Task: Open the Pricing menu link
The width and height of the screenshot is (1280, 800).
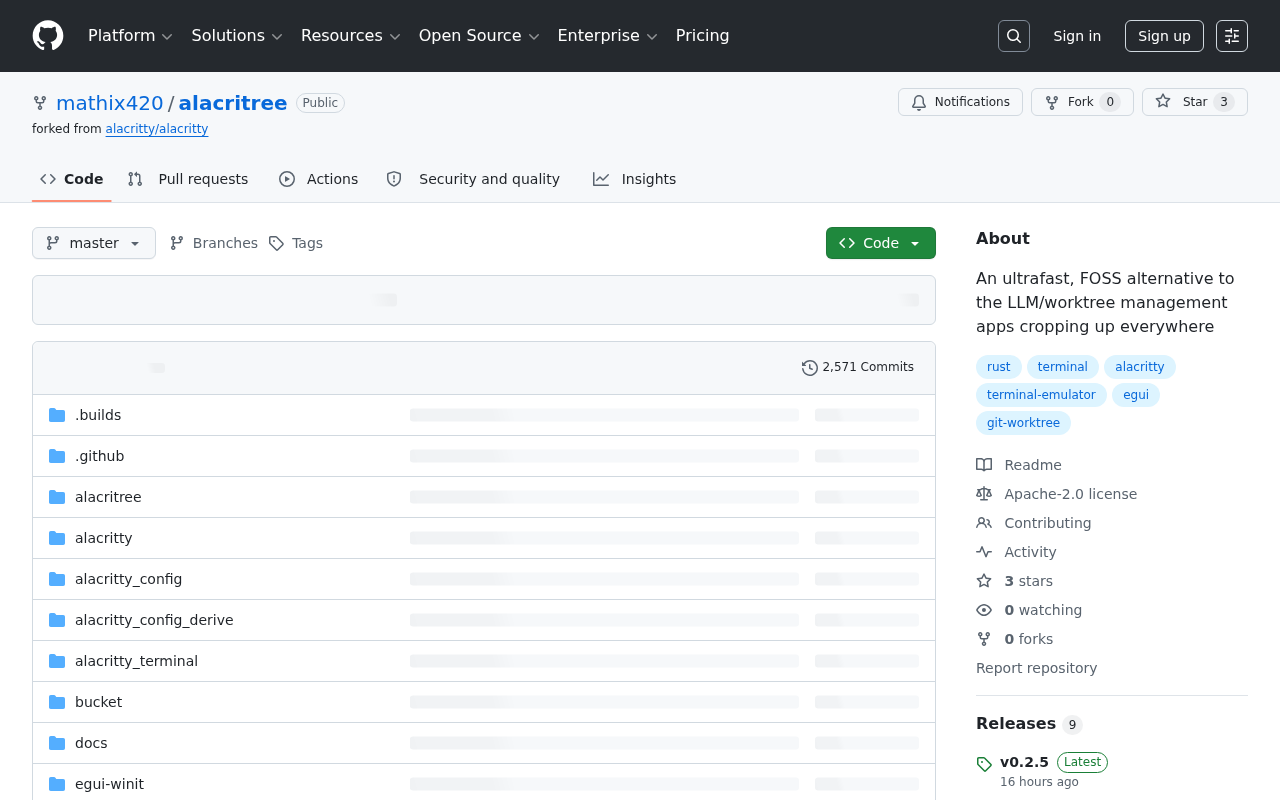Action: 703,36
